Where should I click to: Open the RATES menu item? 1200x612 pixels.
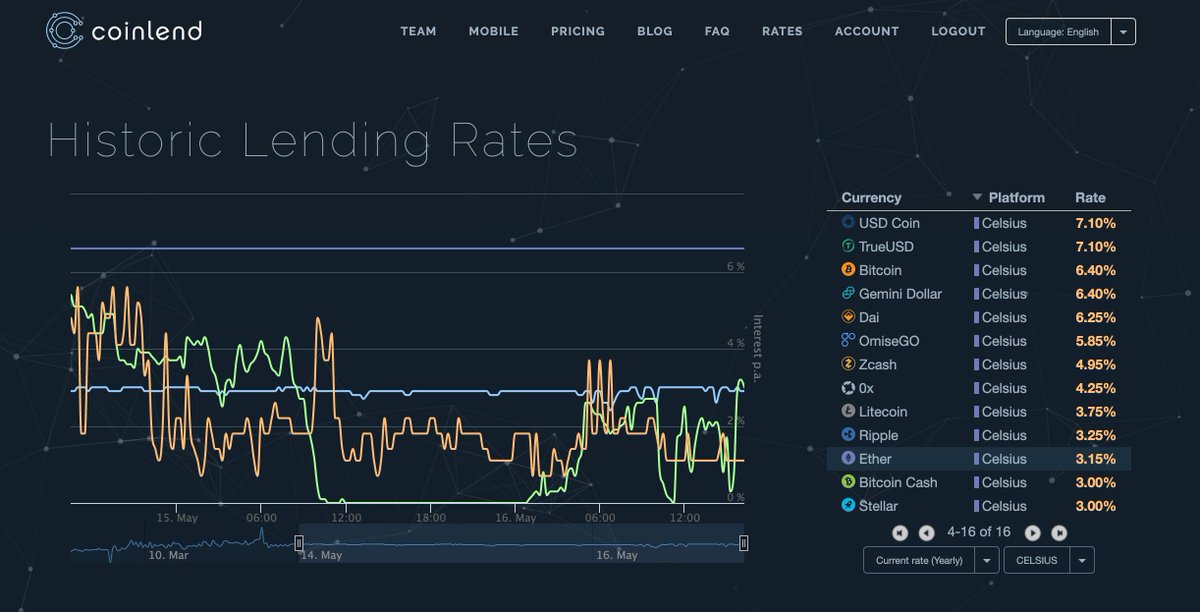pos(782,31)
